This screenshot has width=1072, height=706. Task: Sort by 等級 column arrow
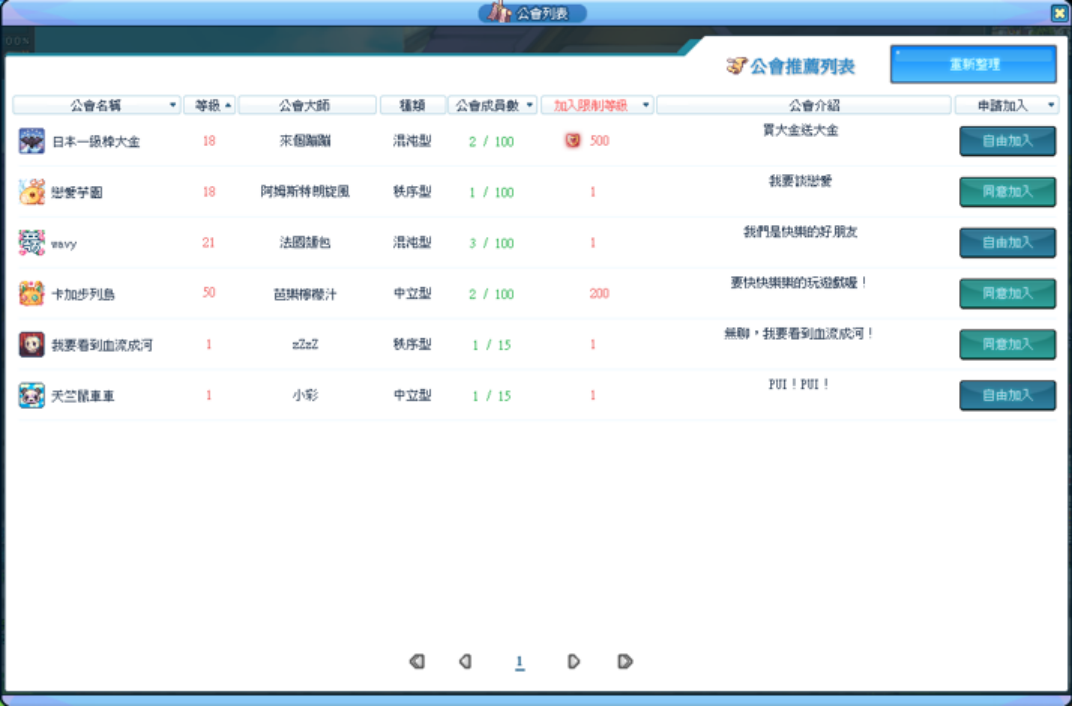(228, 105)
